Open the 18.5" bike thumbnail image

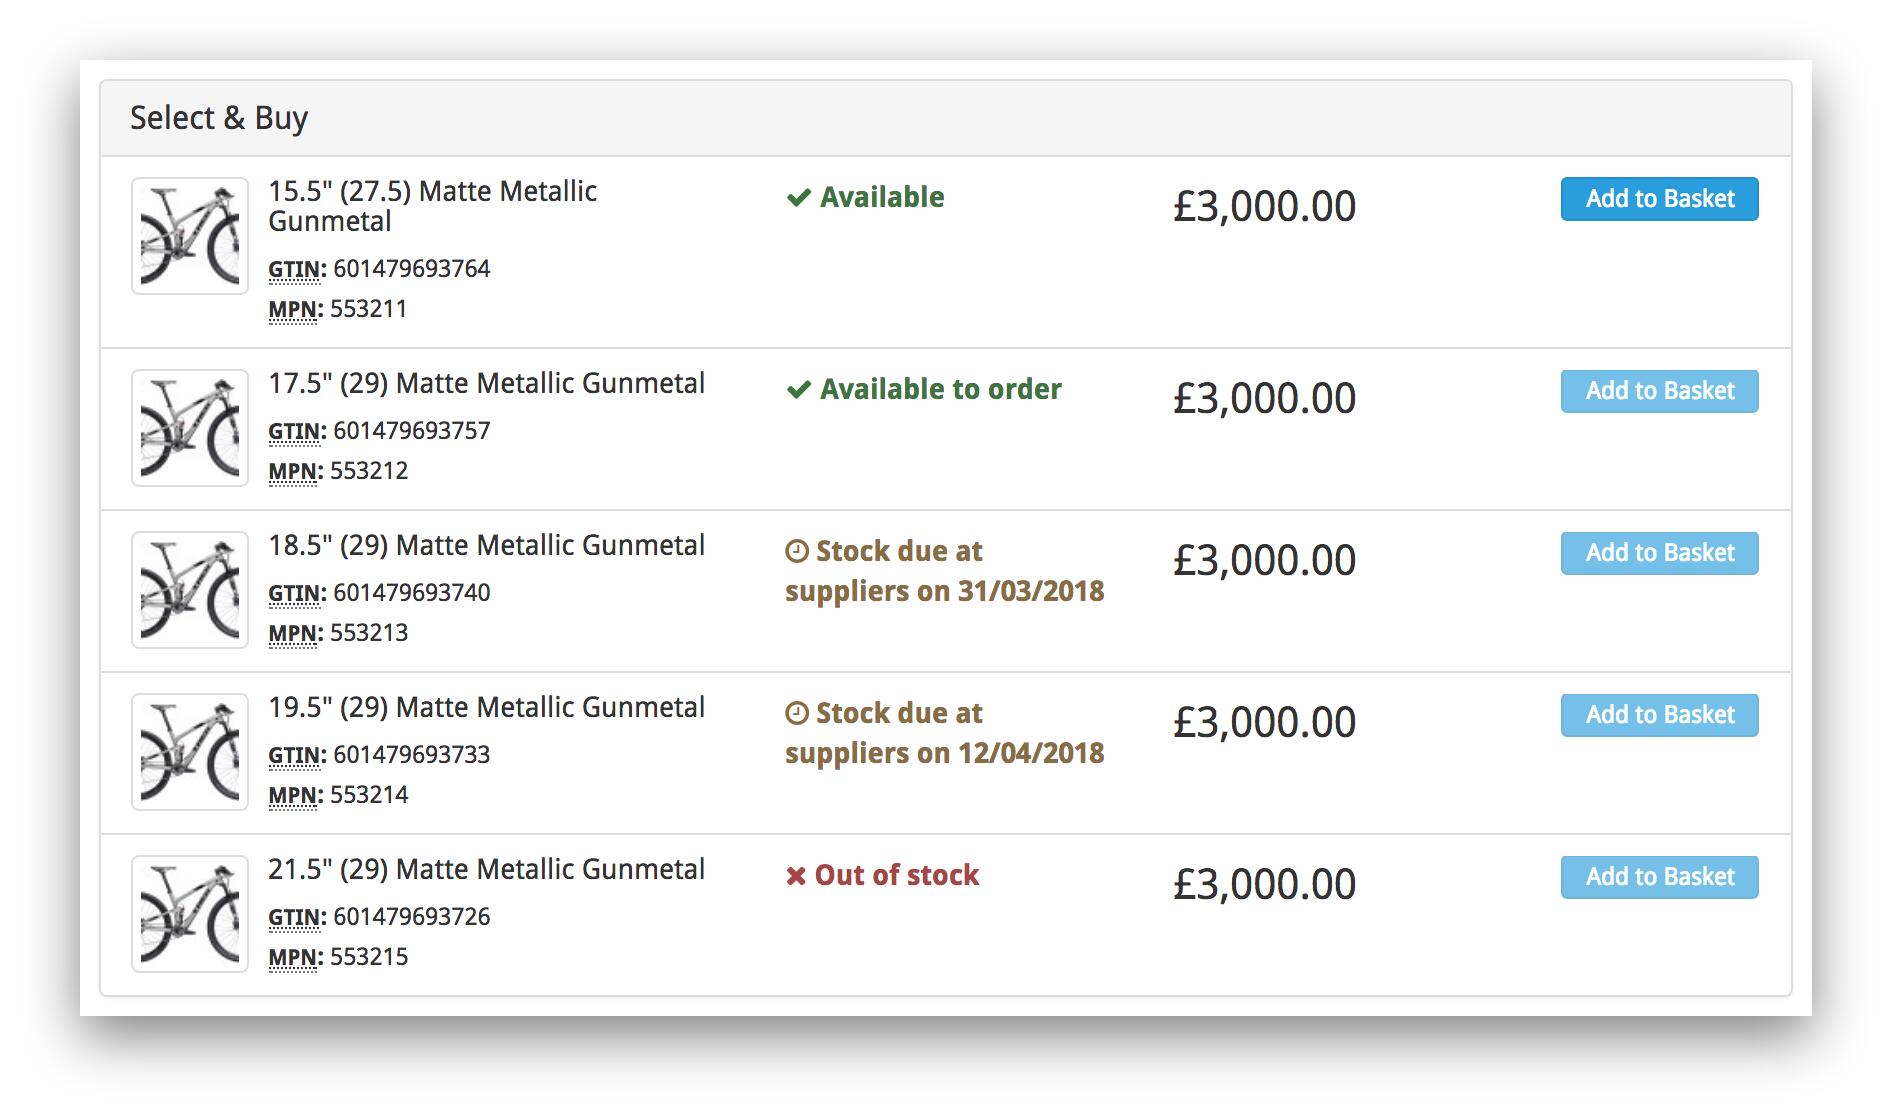pos(190,590)
